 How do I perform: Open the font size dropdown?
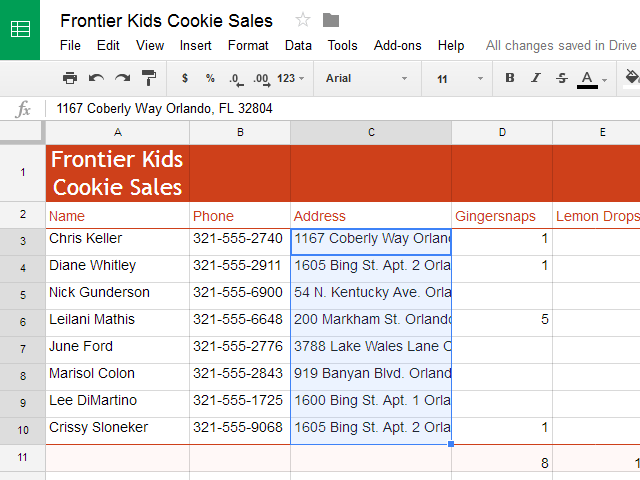459,78
